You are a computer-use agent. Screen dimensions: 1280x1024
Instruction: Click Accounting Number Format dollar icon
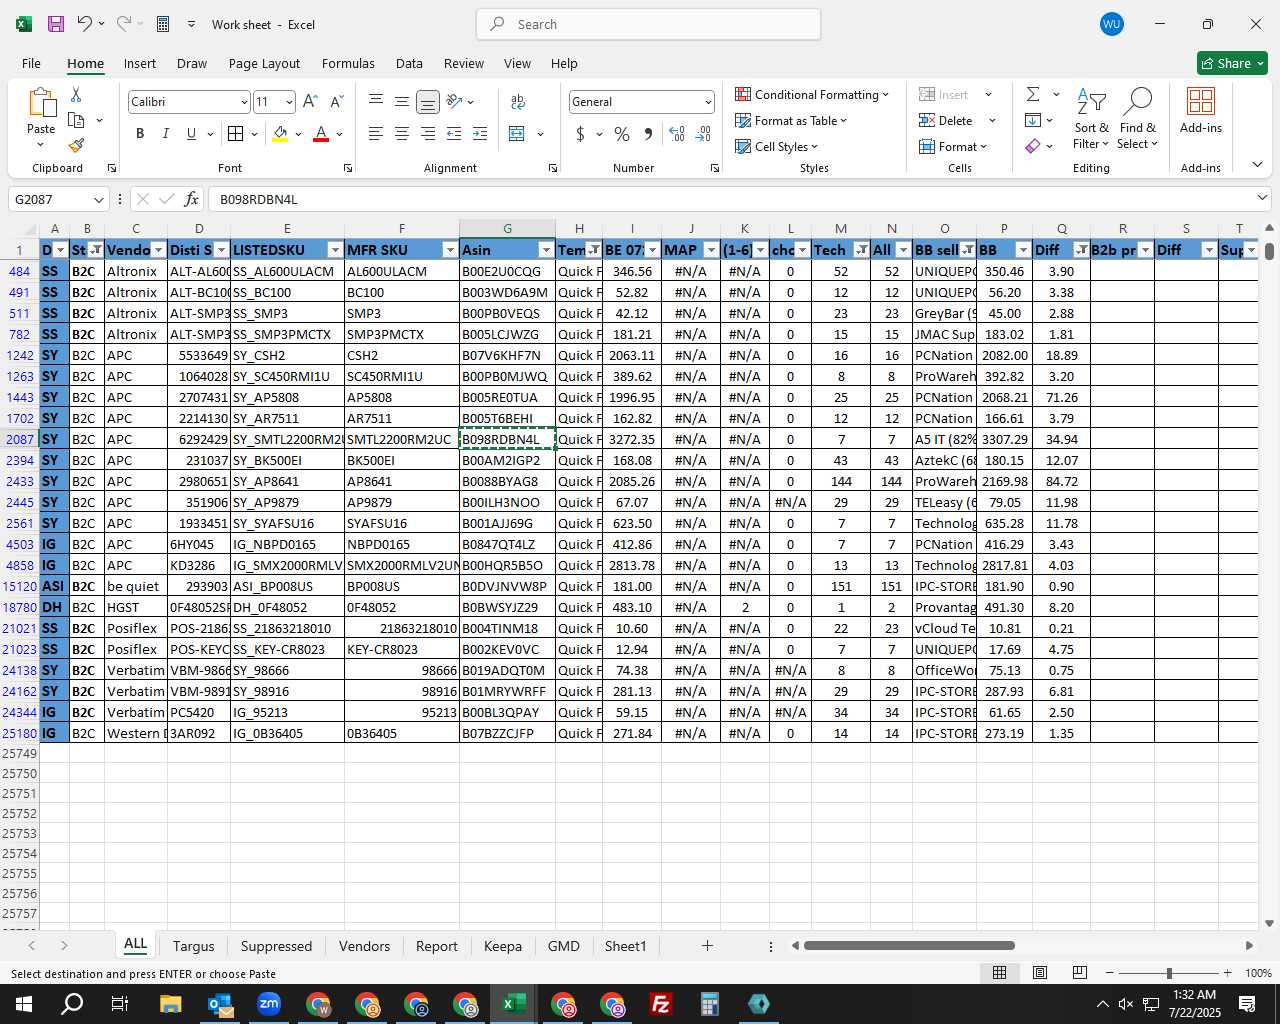click(580, 134)
